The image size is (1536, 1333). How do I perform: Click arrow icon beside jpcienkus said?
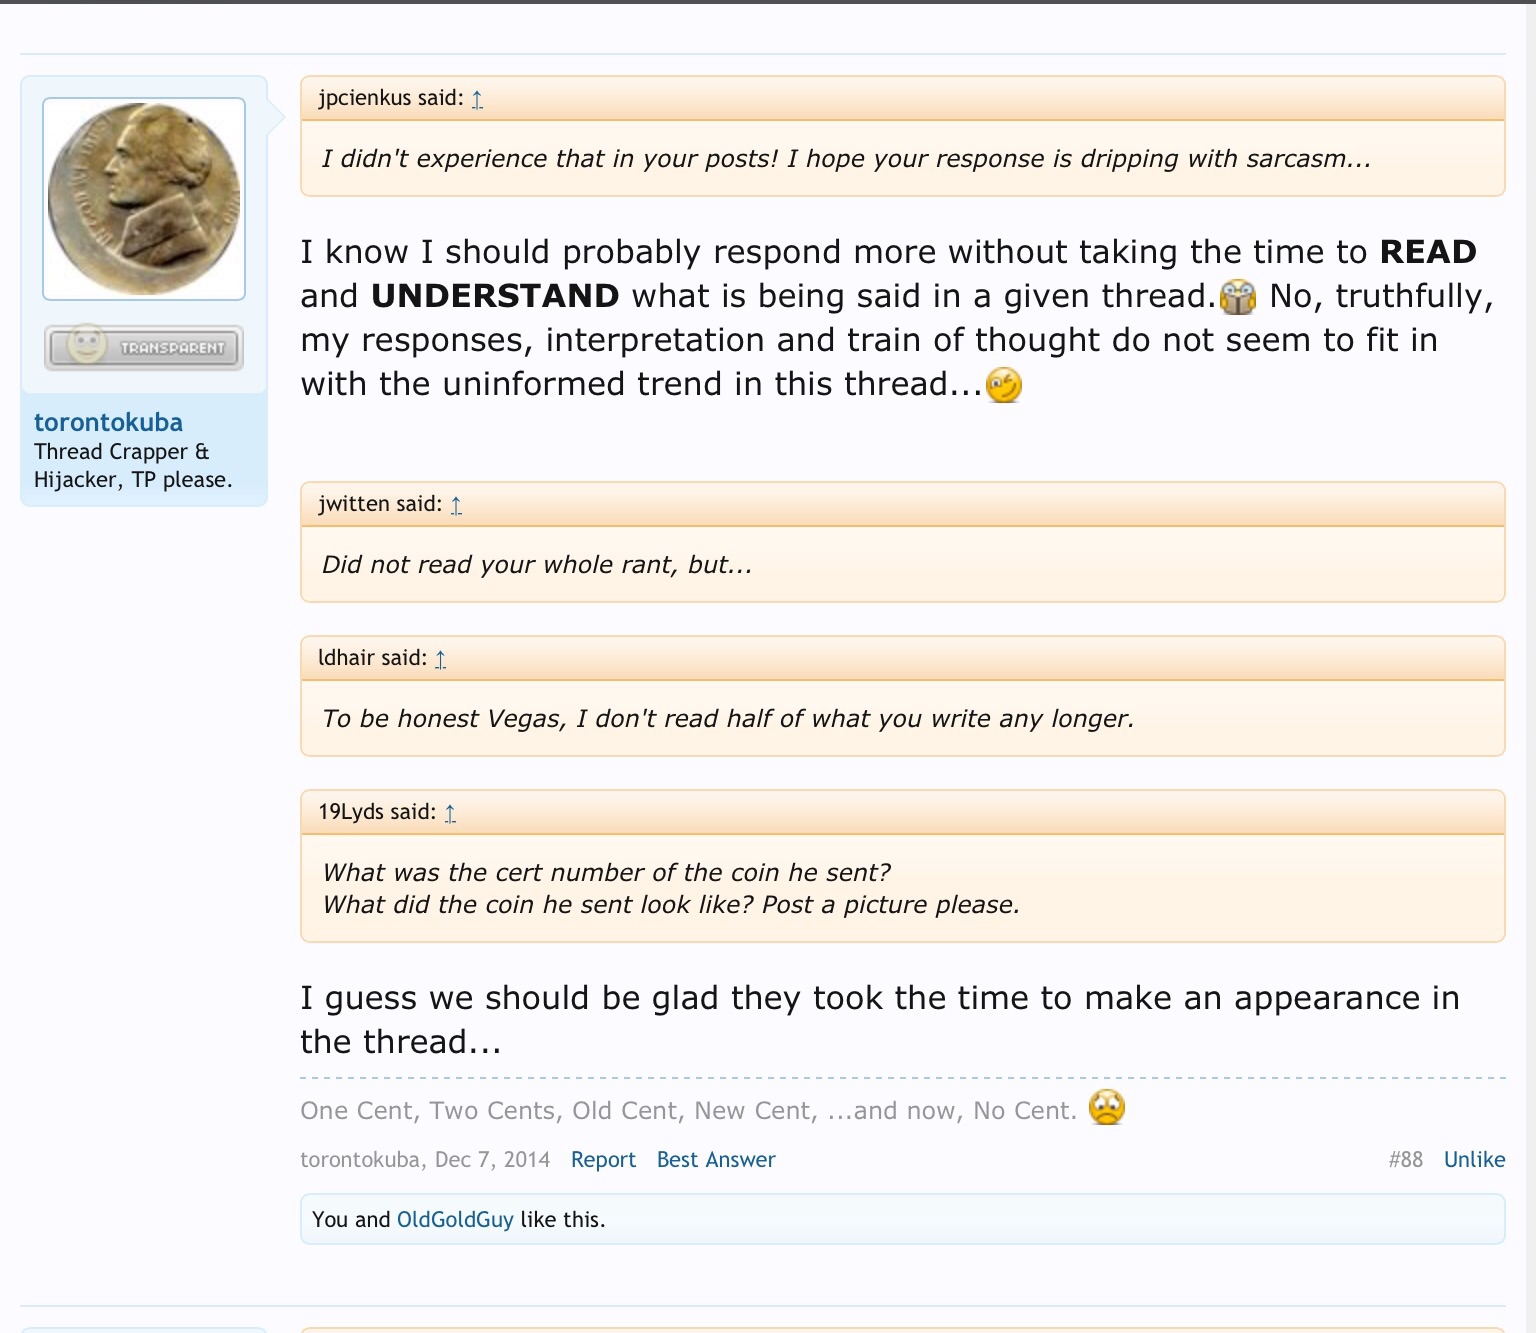pyautogui.click(x=477, y=99)
